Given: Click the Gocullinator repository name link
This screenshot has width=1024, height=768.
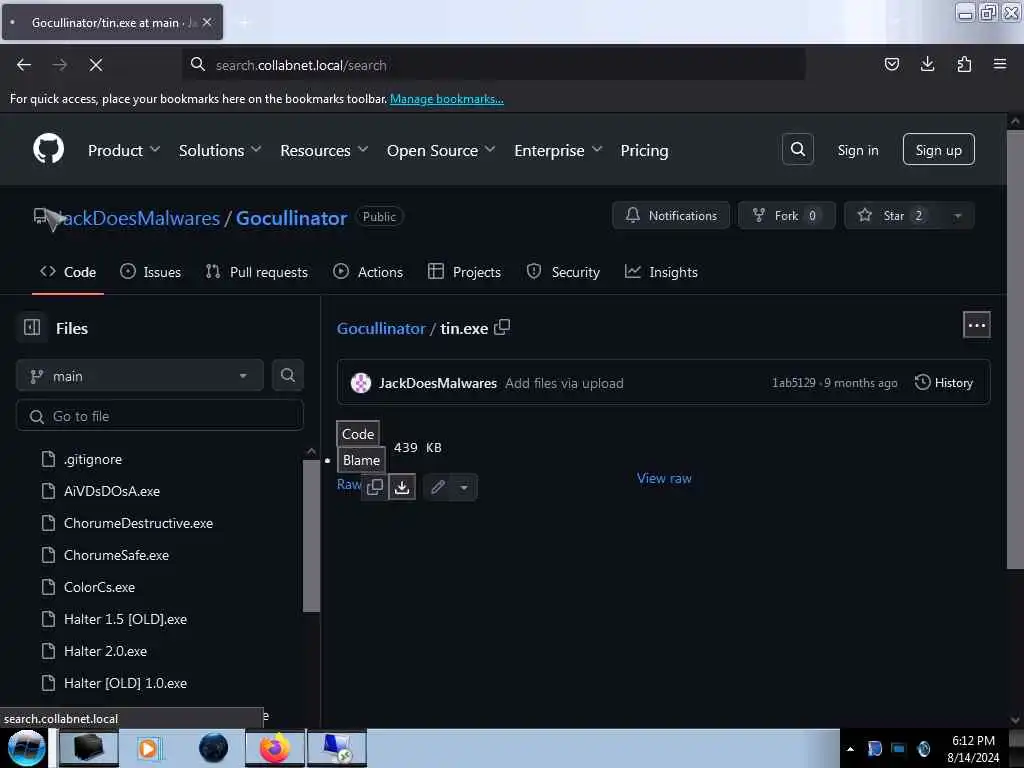Looking at the screenshot, I should (x=291, y=217).
